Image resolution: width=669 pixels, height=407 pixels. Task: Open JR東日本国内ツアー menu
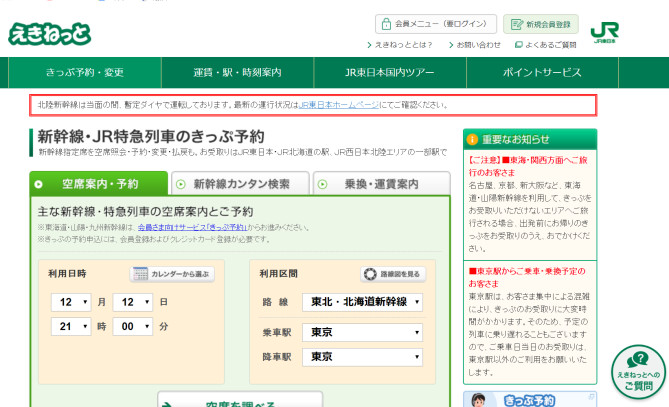pos(390,73)
